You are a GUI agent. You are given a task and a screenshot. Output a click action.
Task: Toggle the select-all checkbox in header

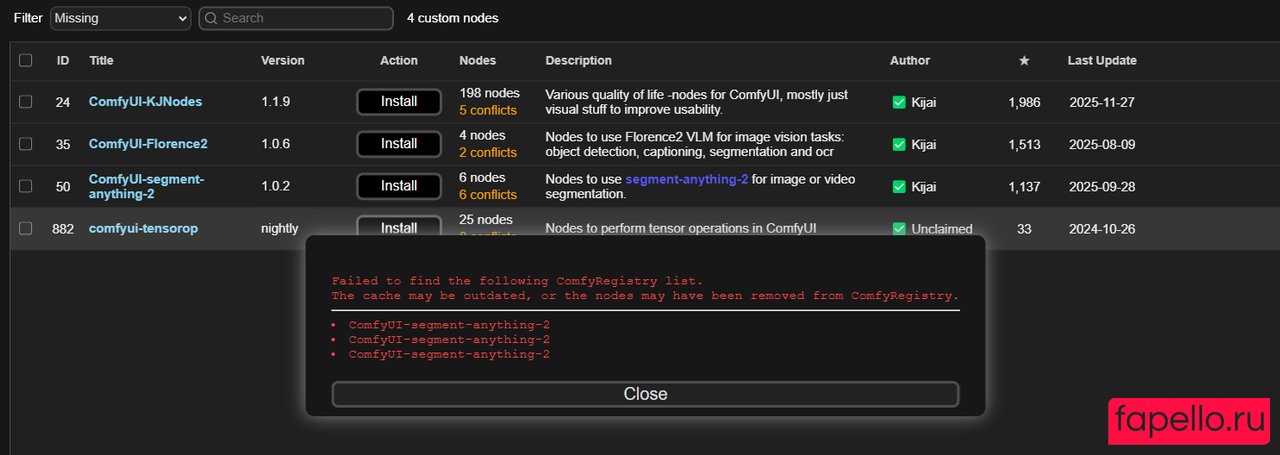coord(26,61)
